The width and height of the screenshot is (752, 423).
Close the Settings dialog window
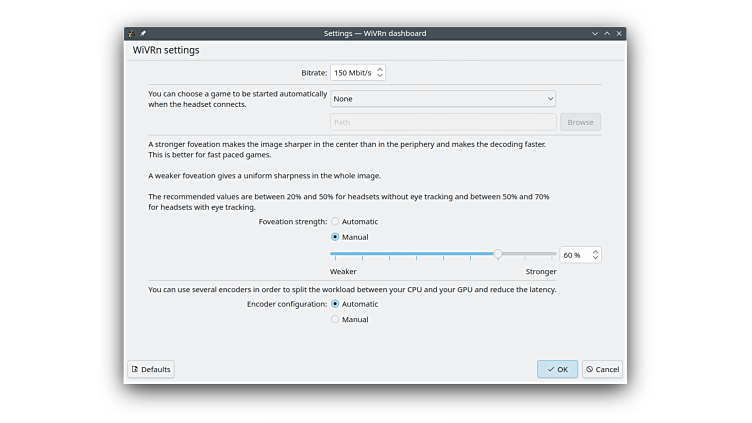(619, 33)
